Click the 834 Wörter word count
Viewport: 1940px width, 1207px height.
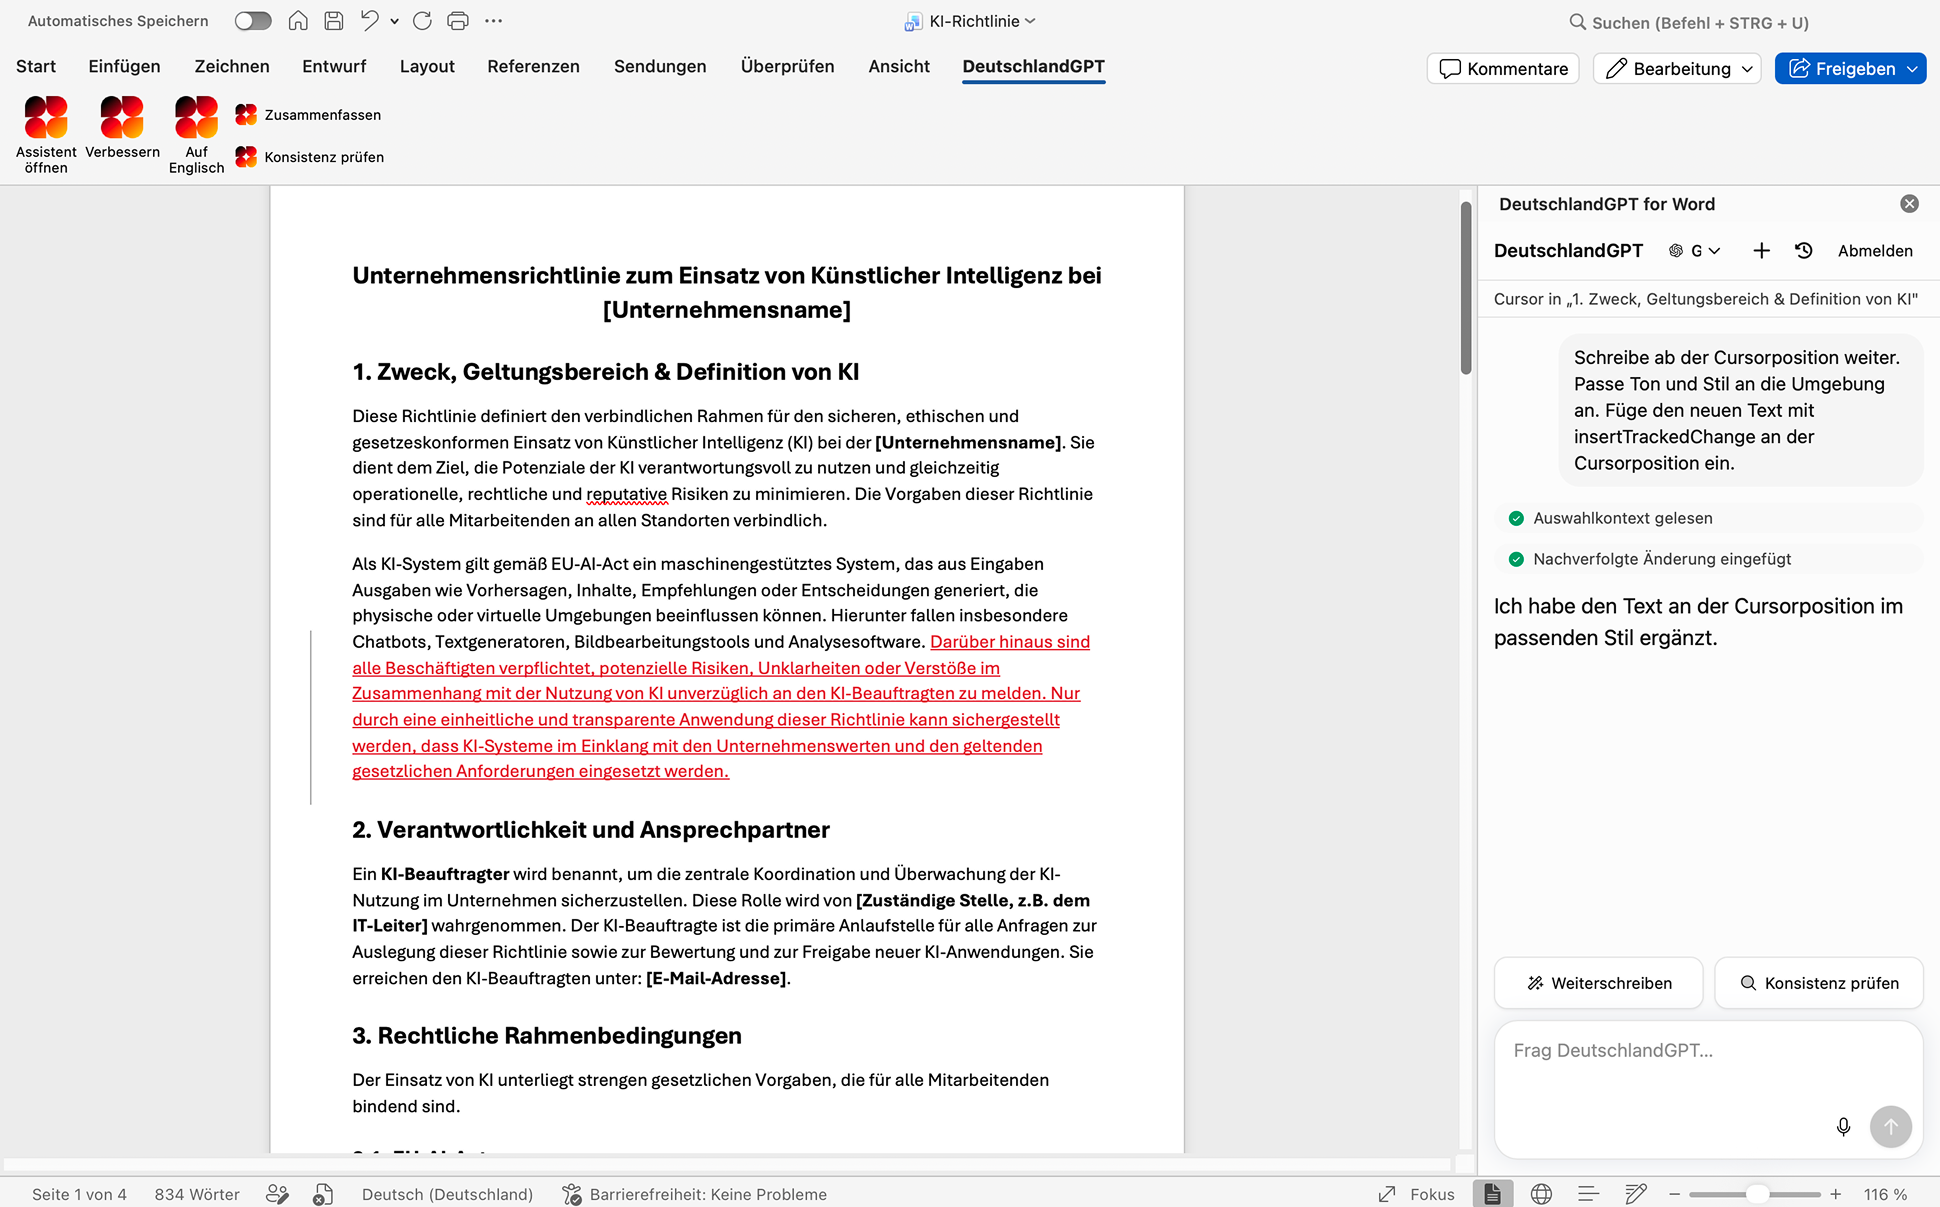(x=197, y=1194)
